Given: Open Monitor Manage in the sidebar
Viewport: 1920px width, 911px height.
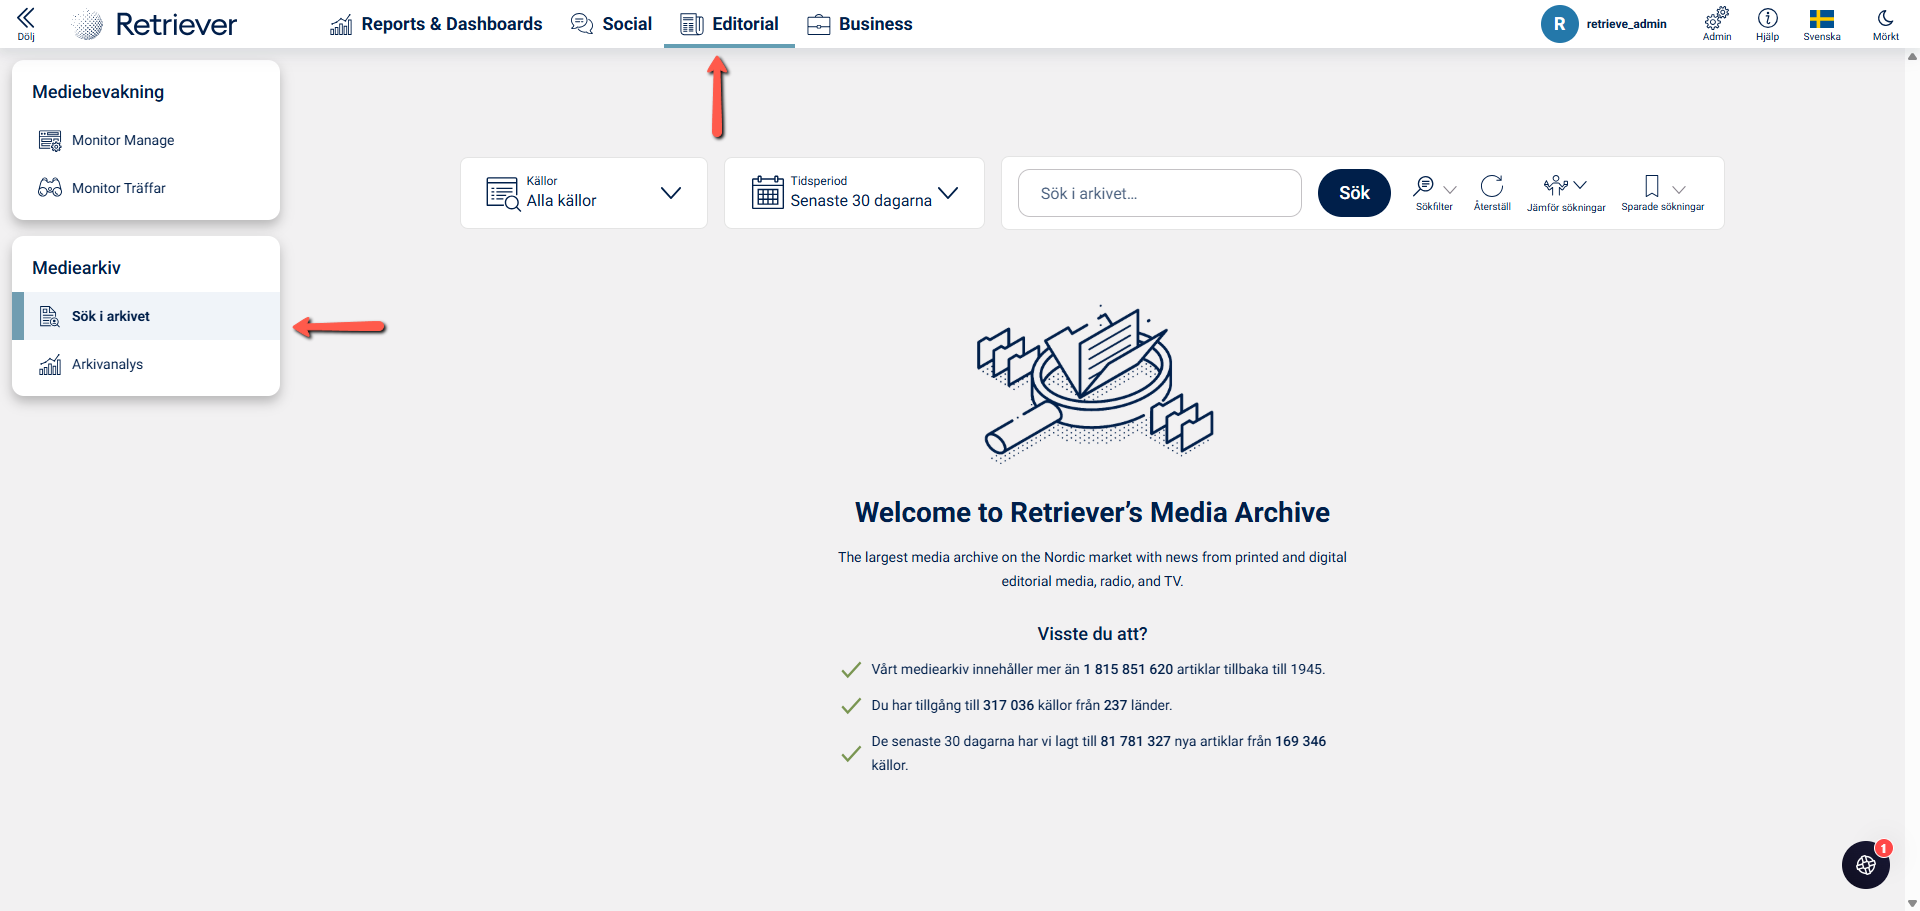Looking at the screenshot, I should [x=146, y=140].
